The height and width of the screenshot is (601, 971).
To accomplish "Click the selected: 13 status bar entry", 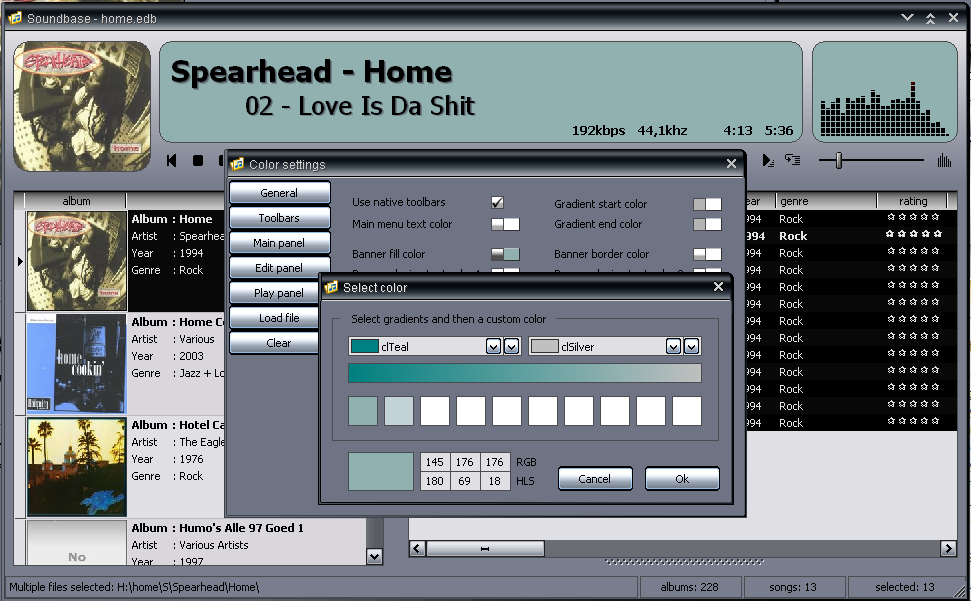I will pyautogui.click(x=904, y=587).
